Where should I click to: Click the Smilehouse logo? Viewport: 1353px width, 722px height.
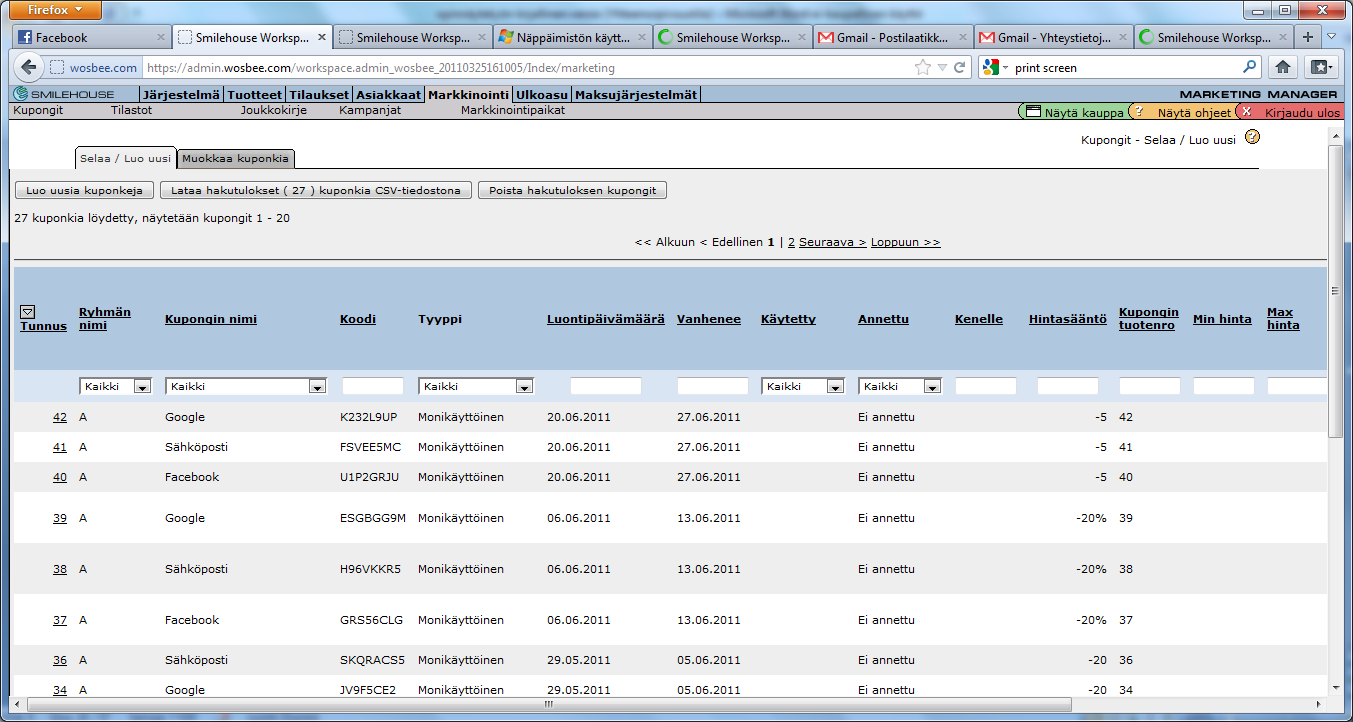point(66,95)
